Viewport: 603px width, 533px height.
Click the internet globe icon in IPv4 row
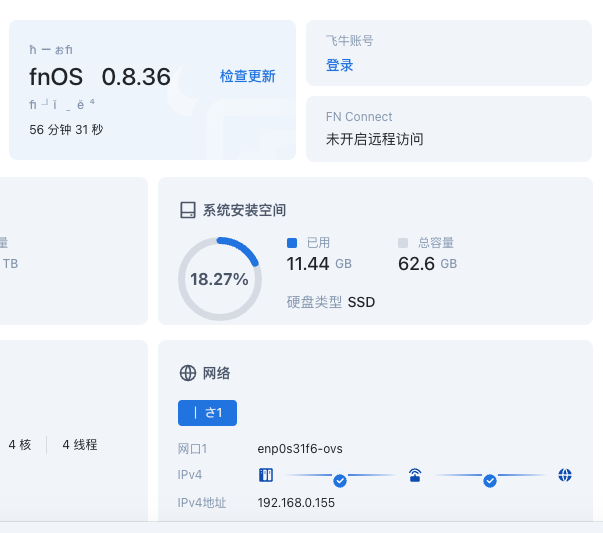(565, 475)
